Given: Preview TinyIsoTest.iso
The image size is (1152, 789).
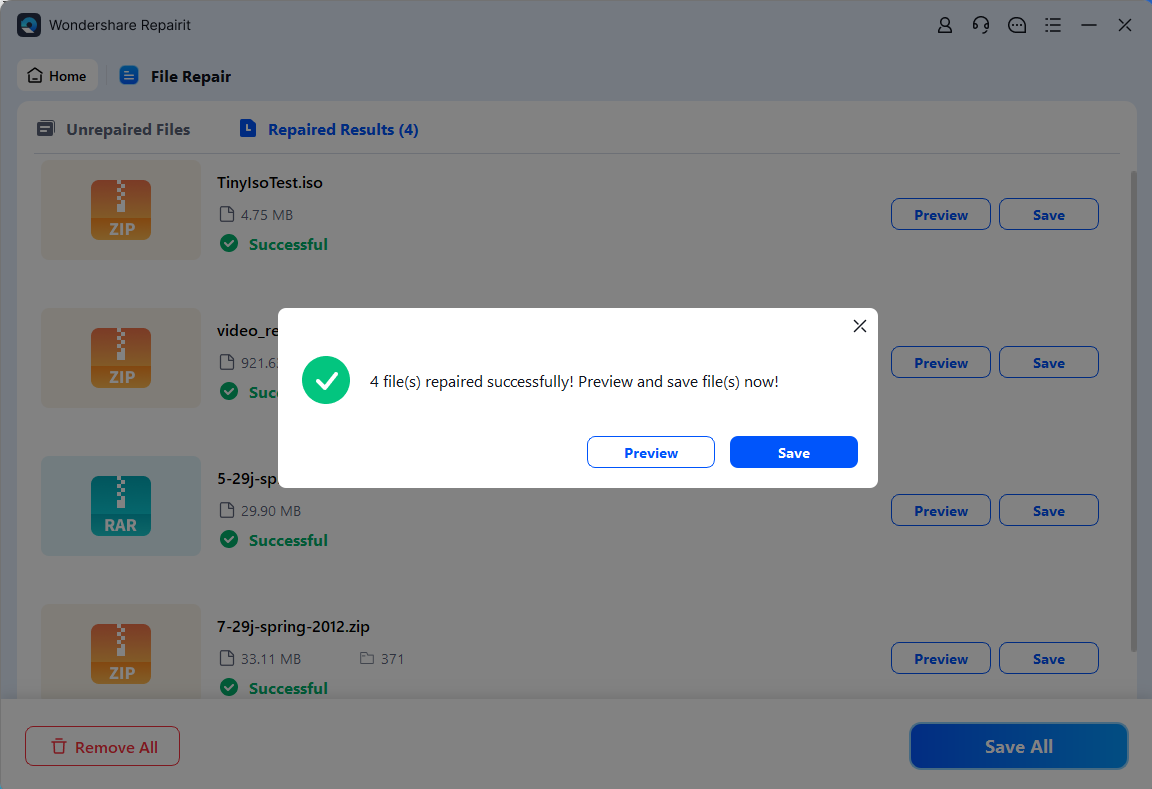Looking at the screenshot, I should pyautogui.click(x=940, y=215).
